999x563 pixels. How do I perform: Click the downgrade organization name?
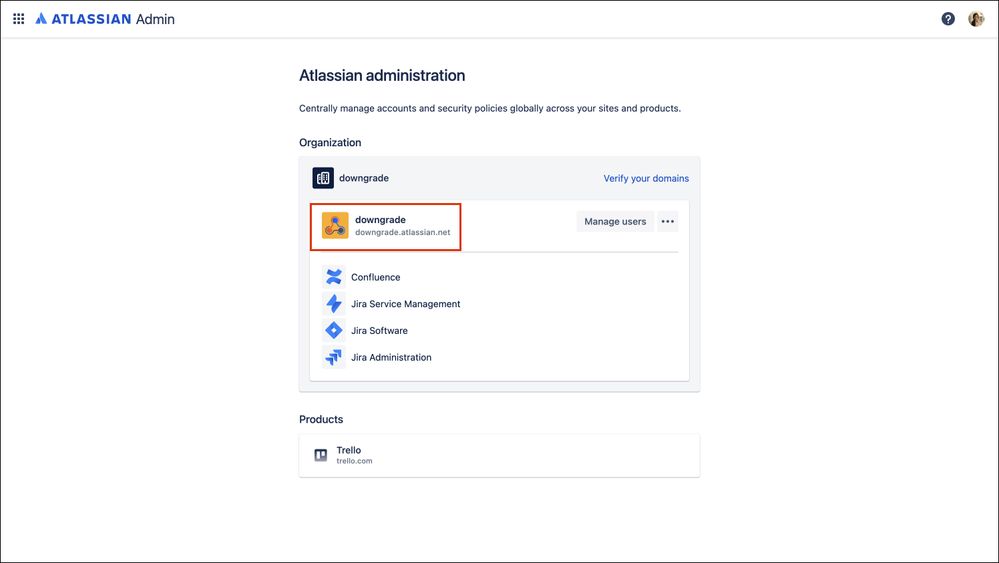(364, 178)
